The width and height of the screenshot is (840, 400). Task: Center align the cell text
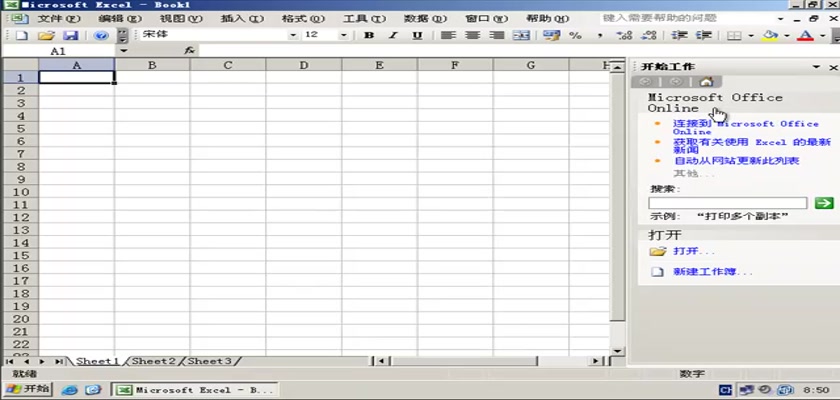(472, 35)
